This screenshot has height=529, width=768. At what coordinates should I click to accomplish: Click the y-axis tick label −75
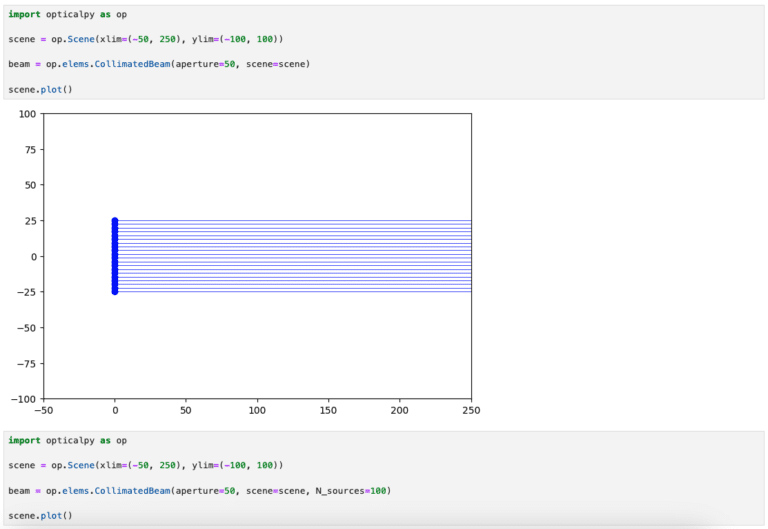coord(25,363)
